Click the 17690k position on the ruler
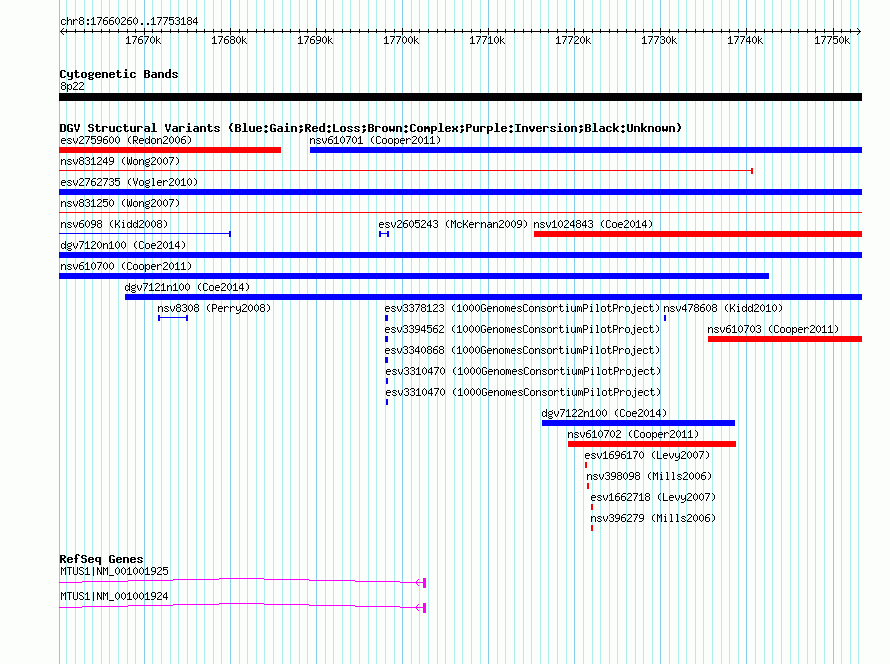 (315, 40)
